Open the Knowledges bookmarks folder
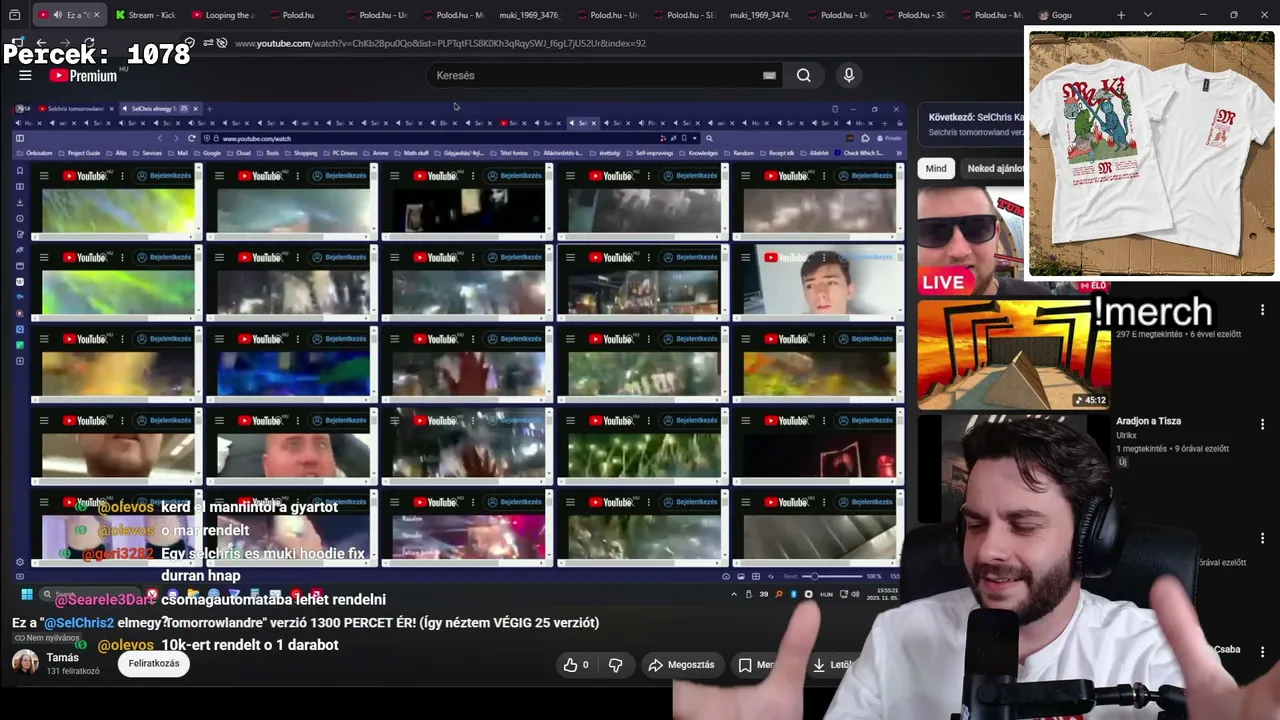Image resolution: width=1280 pixels, height=720 pixels. pyautogui.click(x=702, y=153)
